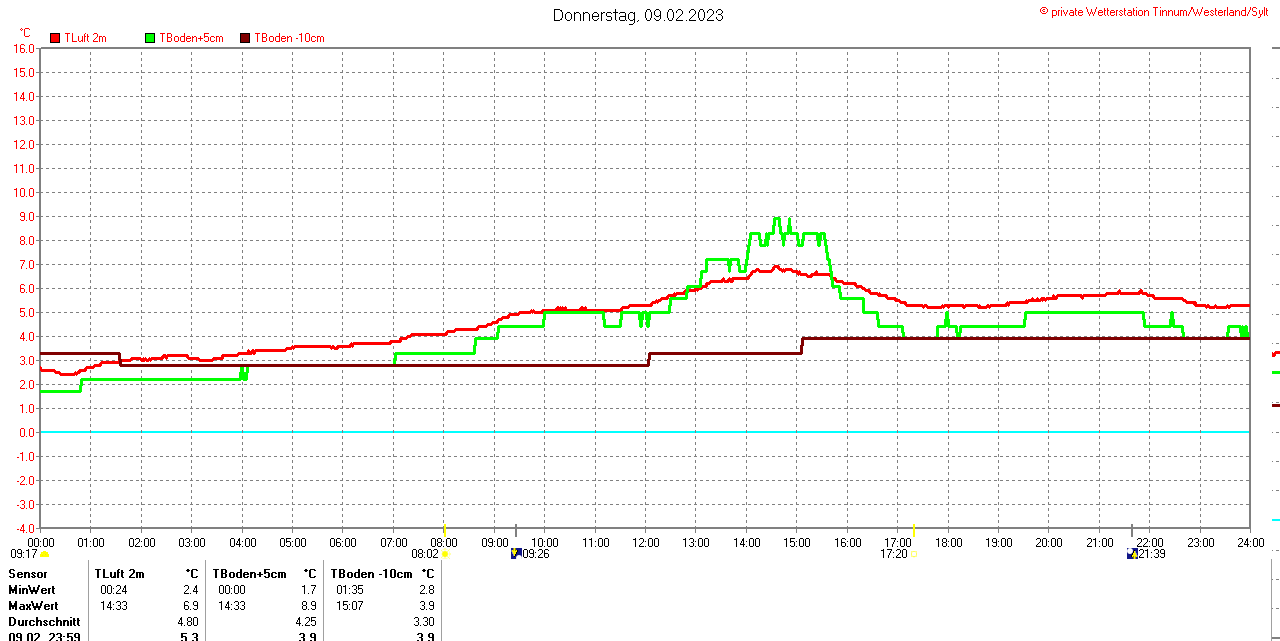The height and width of the screenshot is (641, 1280).
Task: Click the Durchschnitt row label
Action: tap(44, 622)
